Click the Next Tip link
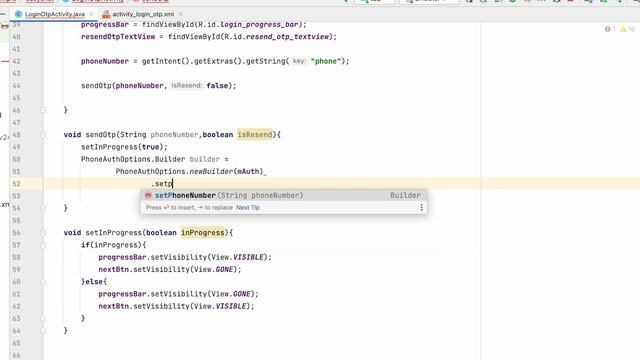 pyautogui.click(x=248, y=208)
